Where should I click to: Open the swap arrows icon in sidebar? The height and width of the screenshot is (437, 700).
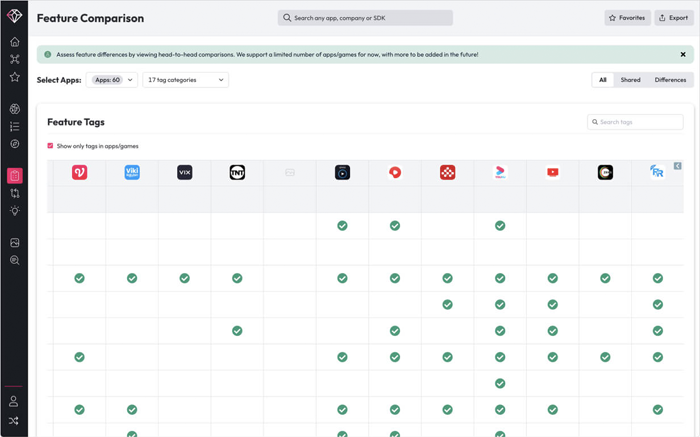click(15, 193)
